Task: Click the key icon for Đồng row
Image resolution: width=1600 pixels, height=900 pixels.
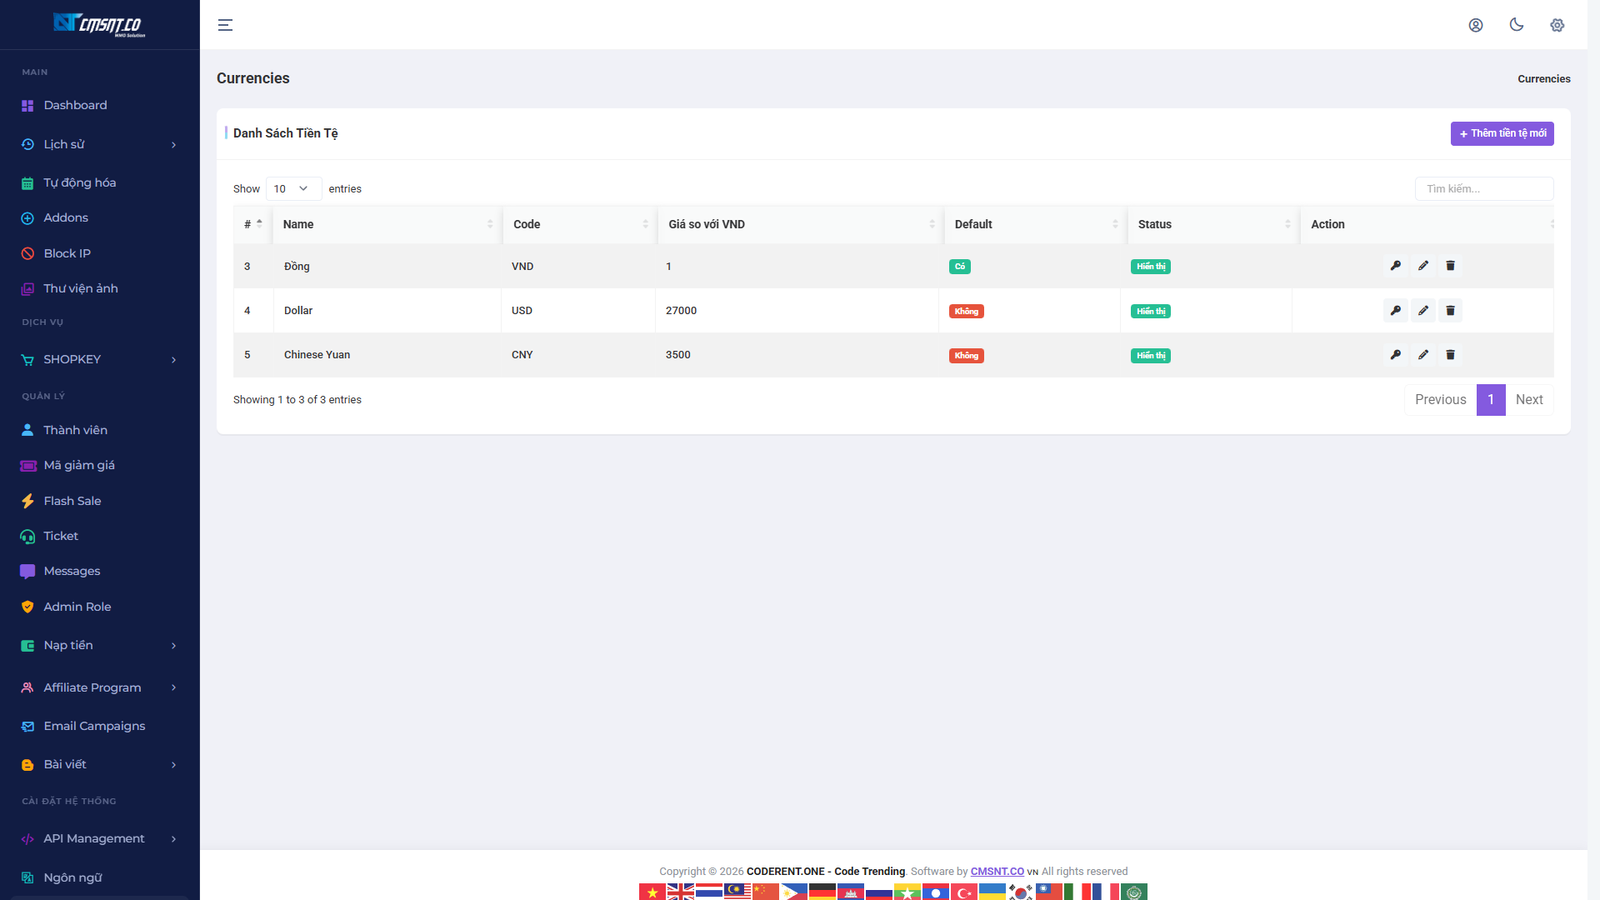Action: tap(1395, 266)
